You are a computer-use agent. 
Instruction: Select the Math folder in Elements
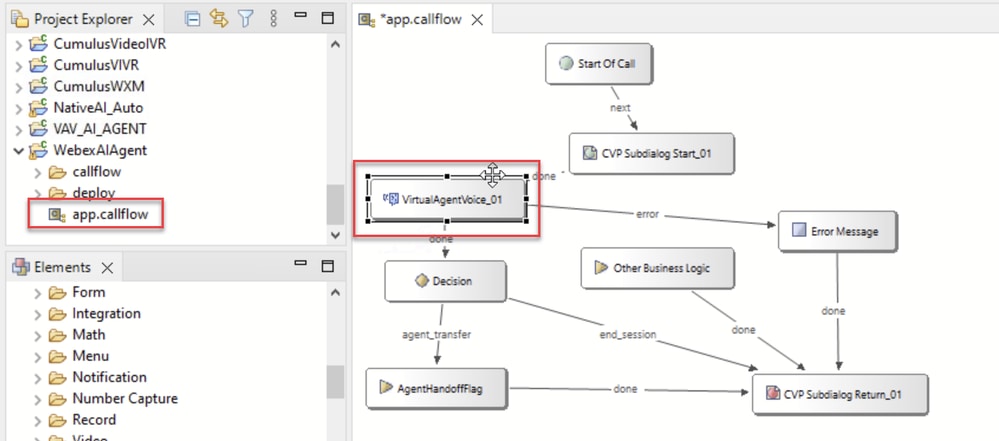pyautogui.click(x=89, y=335)
